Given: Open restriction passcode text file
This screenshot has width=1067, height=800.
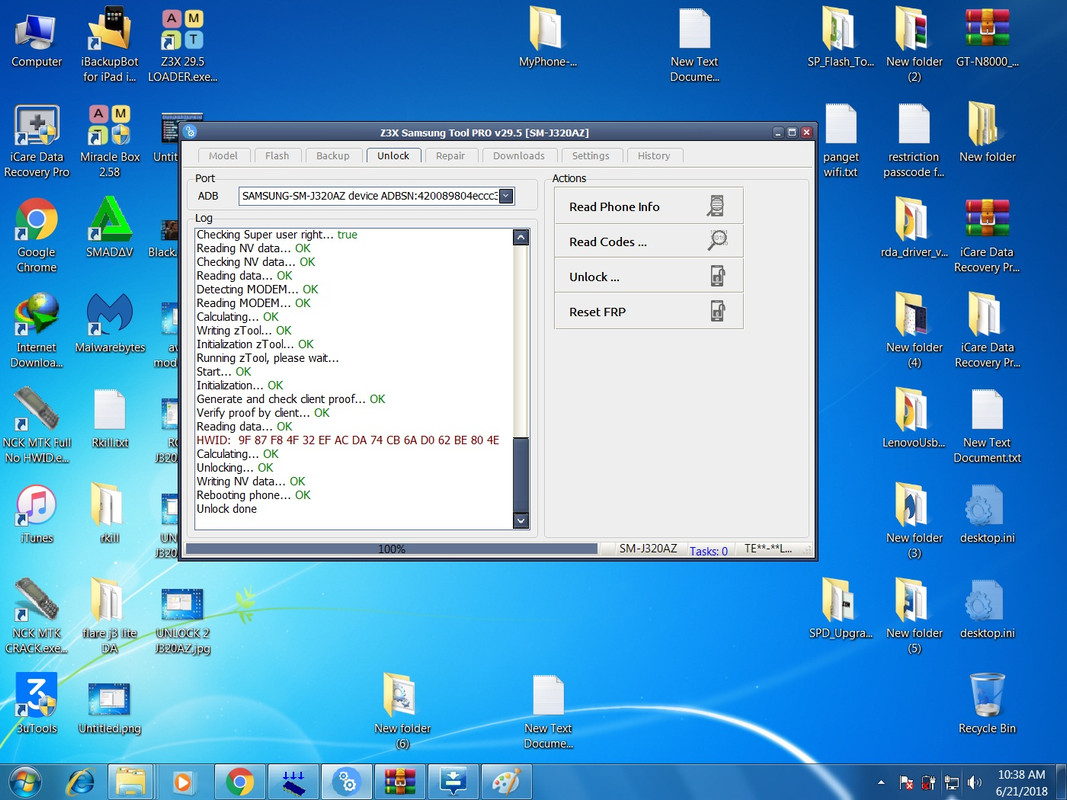Looking at the screenshot, I should coord(913,141).
